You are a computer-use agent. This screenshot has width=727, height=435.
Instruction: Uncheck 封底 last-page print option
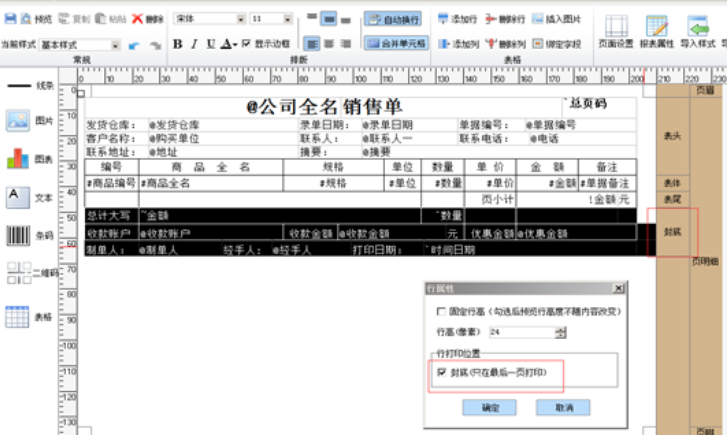tap(441, 371)
